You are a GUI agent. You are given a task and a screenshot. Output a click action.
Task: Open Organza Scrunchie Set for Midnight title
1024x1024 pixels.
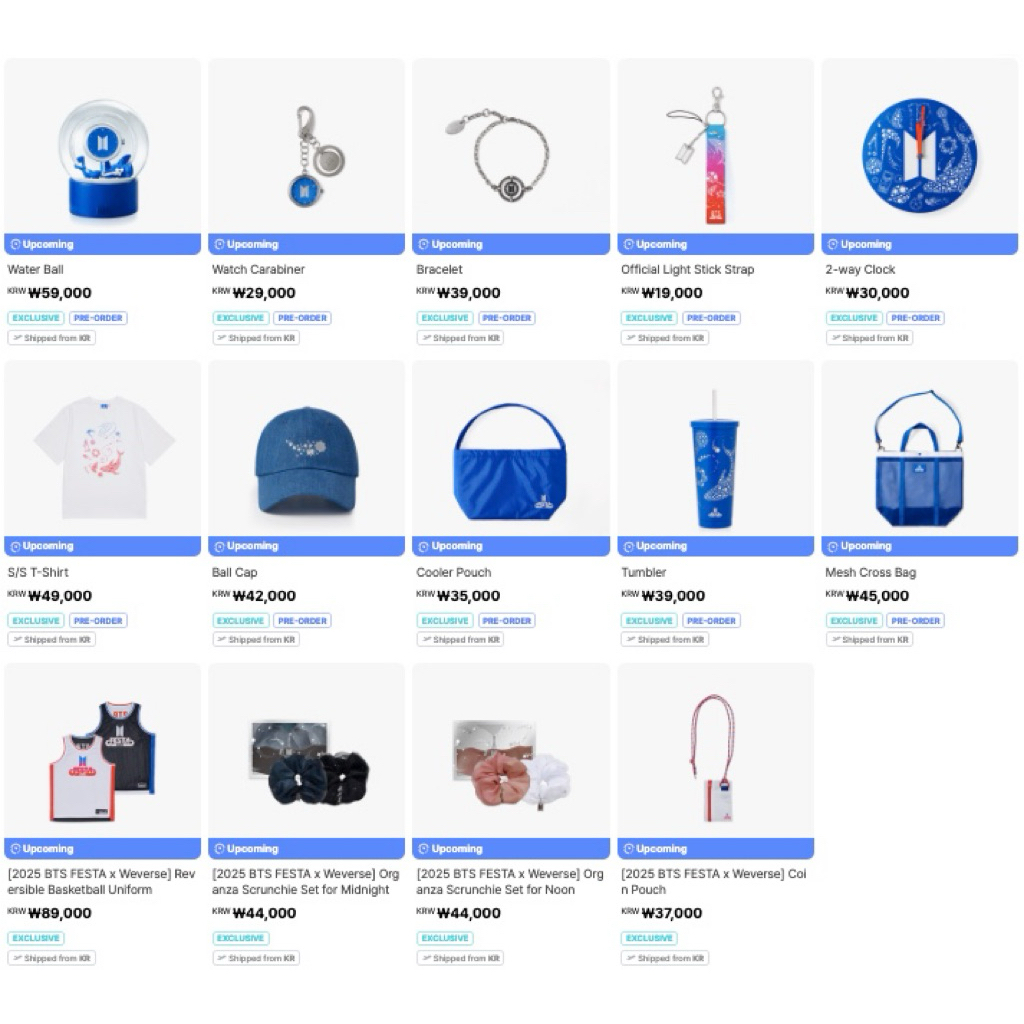[305, 882]
